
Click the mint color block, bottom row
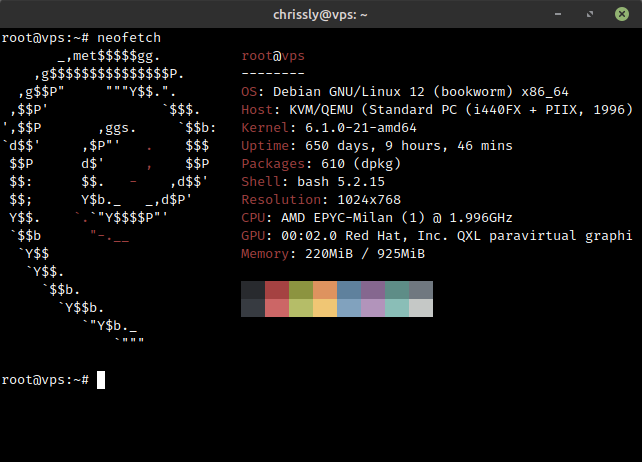point(397,308)
